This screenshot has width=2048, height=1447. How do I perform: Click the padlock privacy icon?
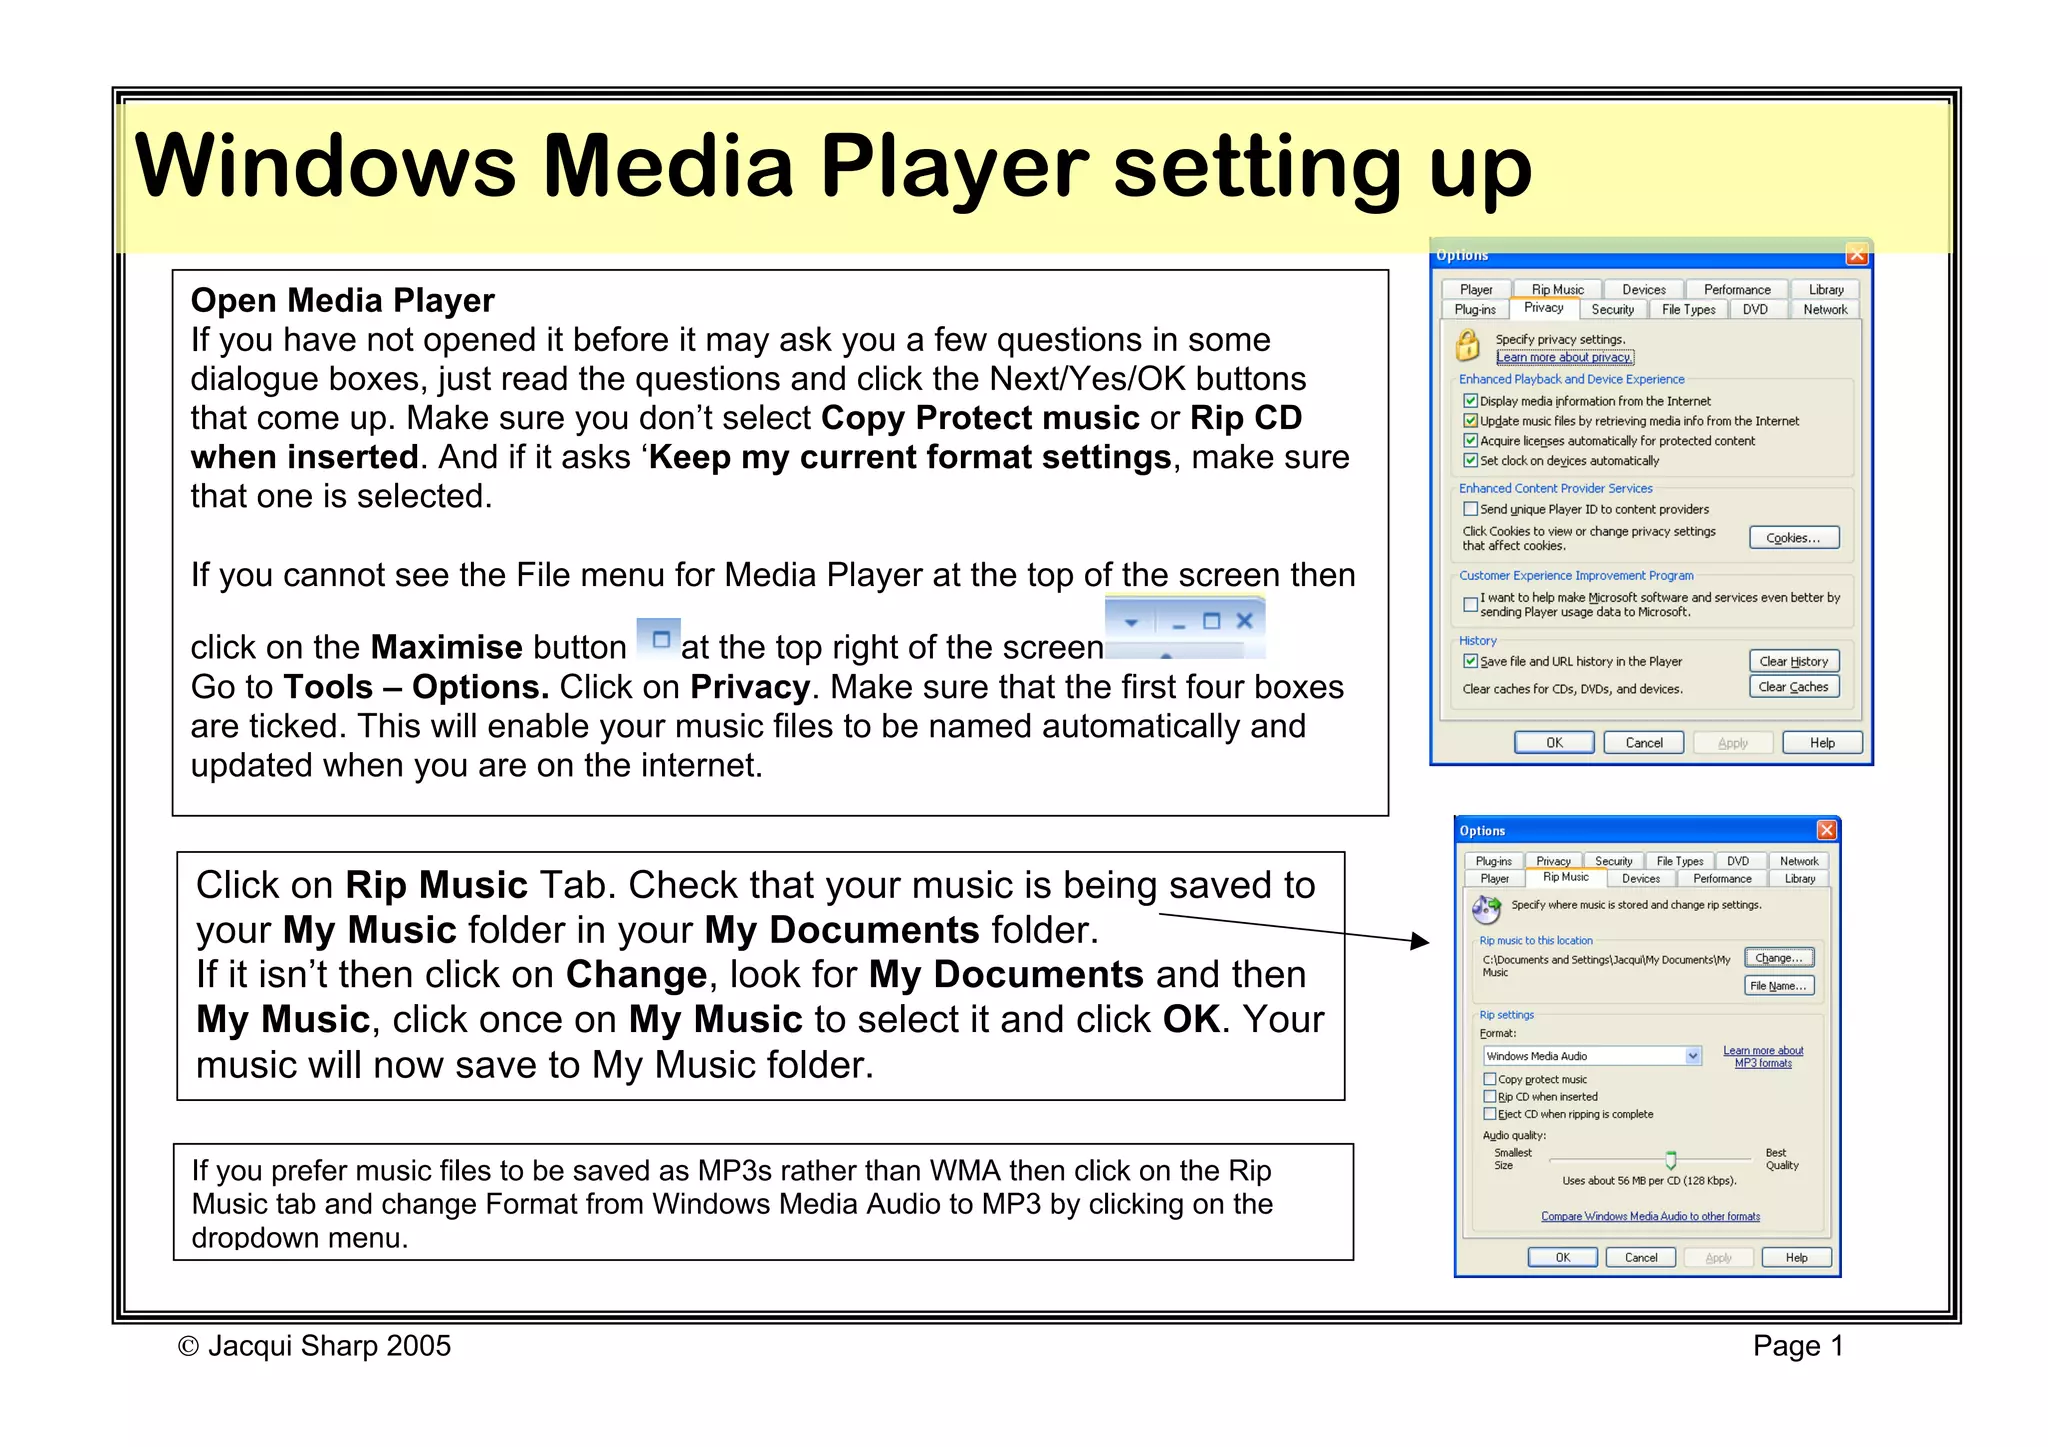pos(1467,346)
